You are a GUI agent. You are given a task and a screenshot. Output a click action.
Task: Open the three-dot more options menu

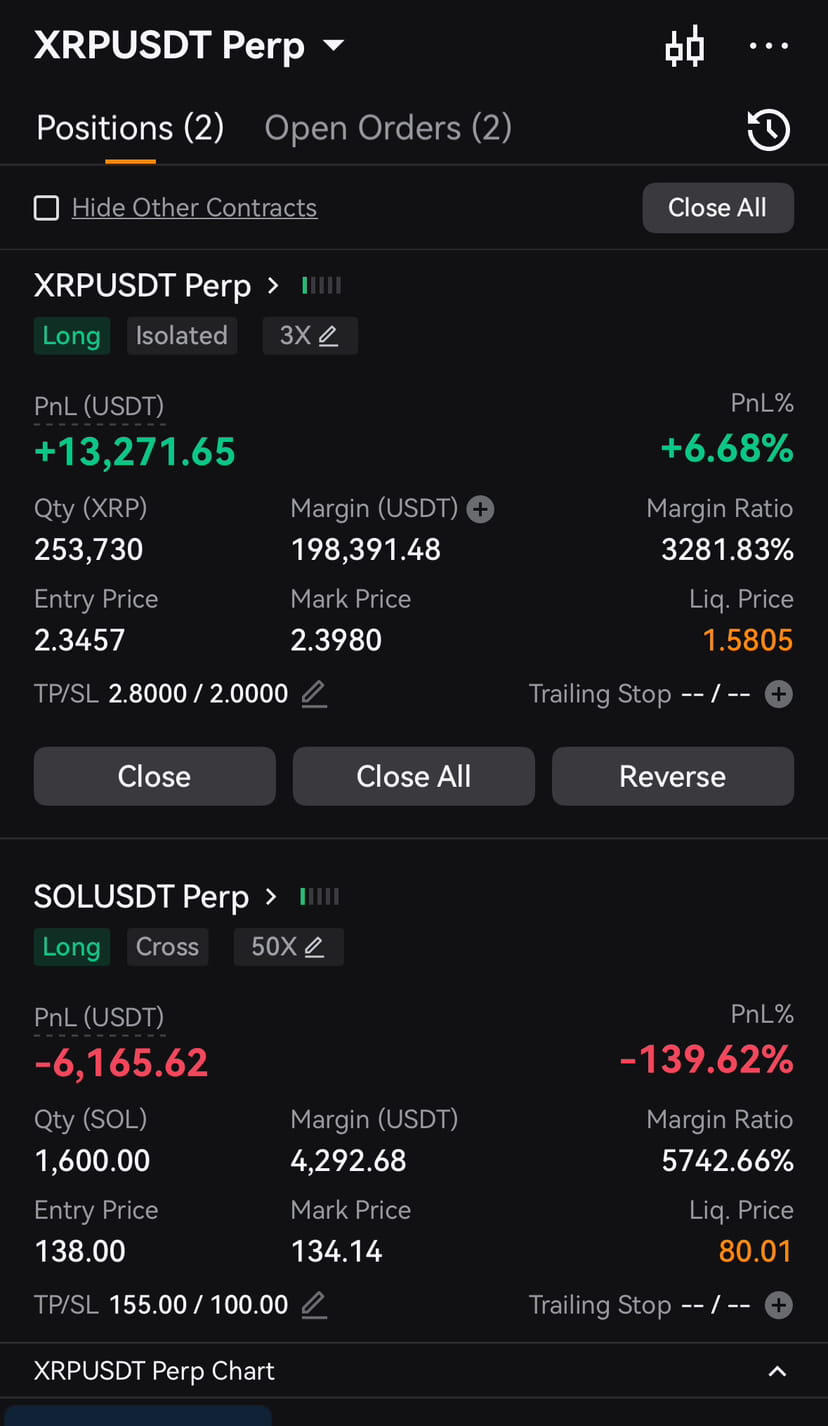coord(768,46)
